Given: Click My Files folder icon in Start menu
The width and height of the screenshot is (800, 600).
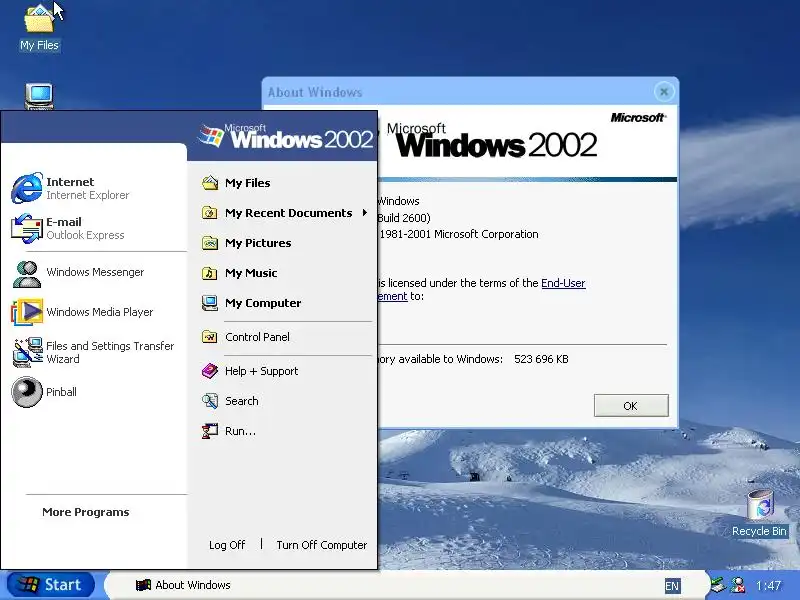Looking at the screenshot, I should point(210,183).
